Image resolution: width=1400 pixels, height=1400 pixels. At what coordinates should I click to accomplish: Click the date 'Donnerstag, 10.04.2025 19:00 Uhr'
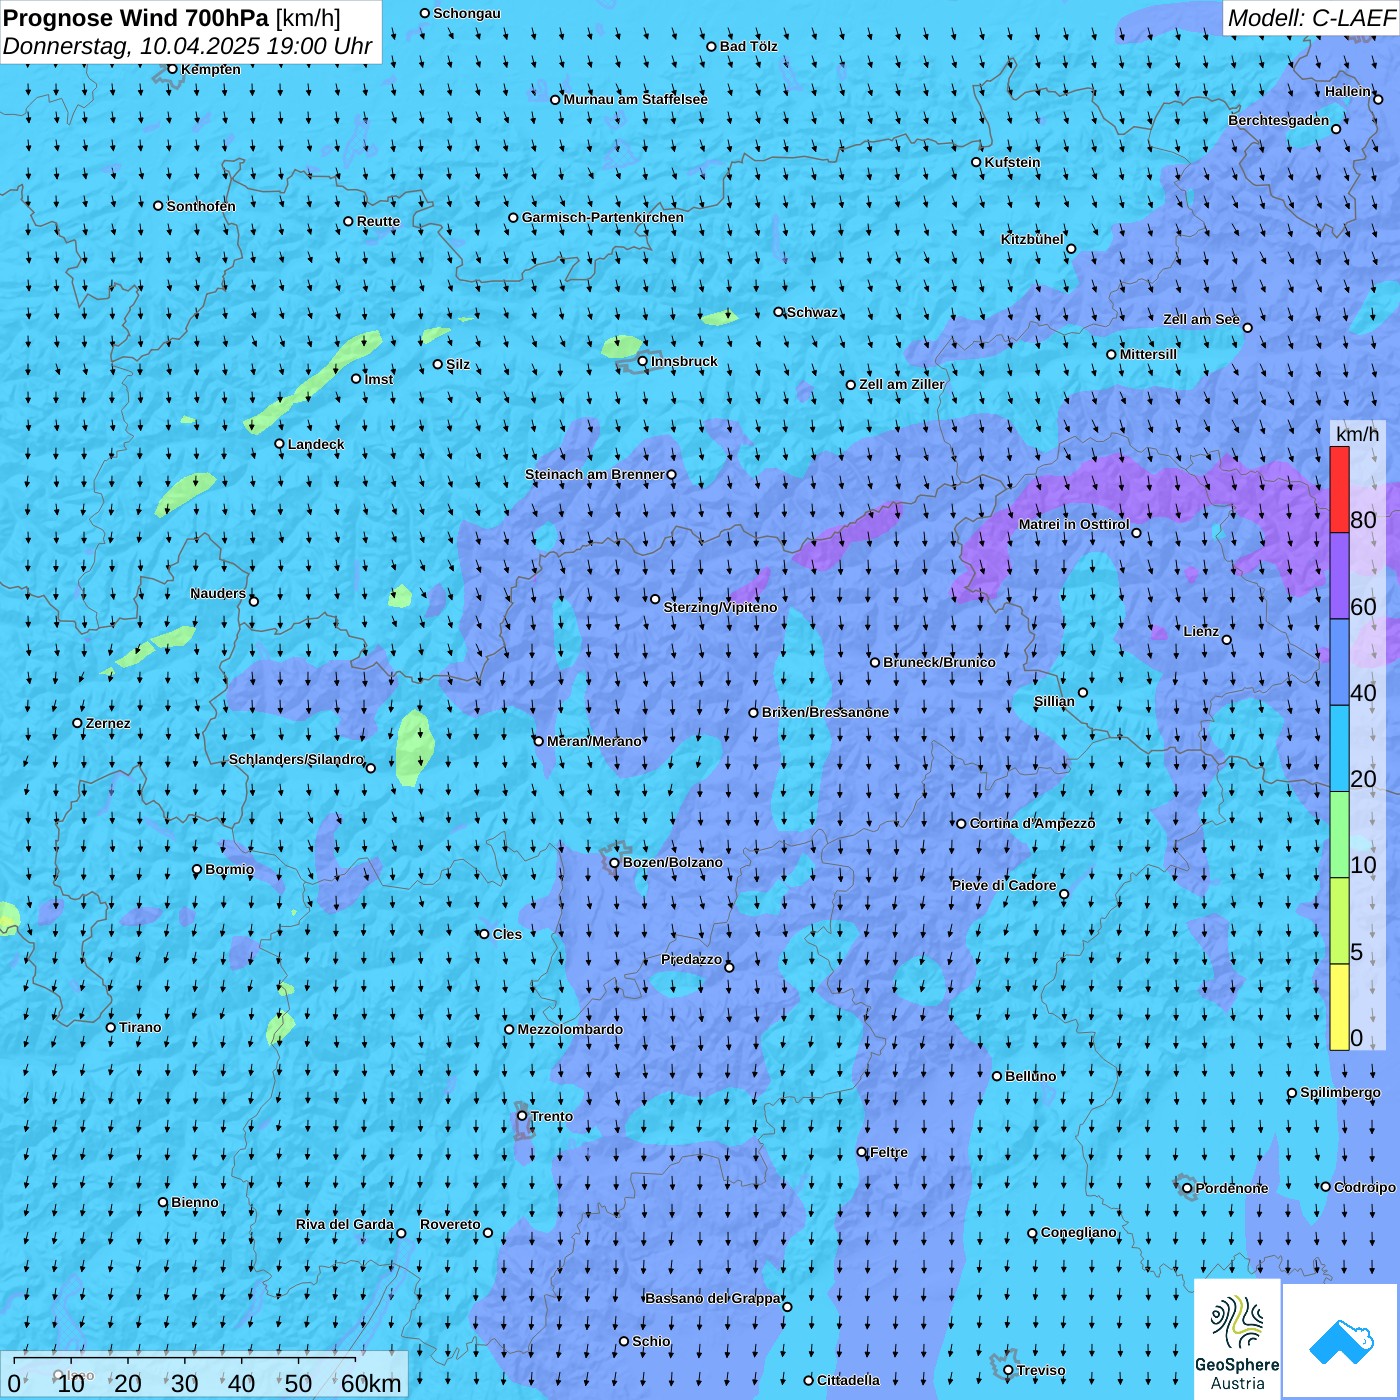pyautogui.click(x=188, y=46)
